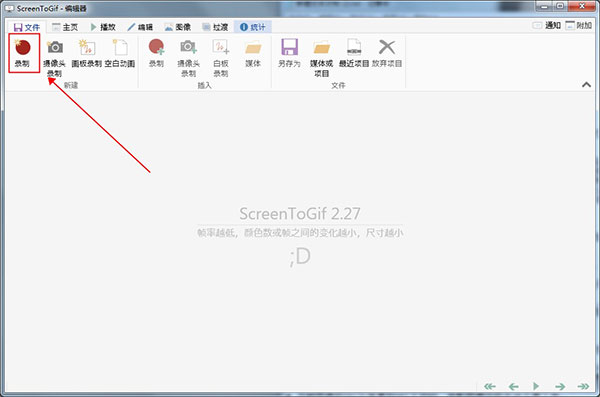
Task: Click the Save As (另存为) floppy icon
Action: point(289,47)
